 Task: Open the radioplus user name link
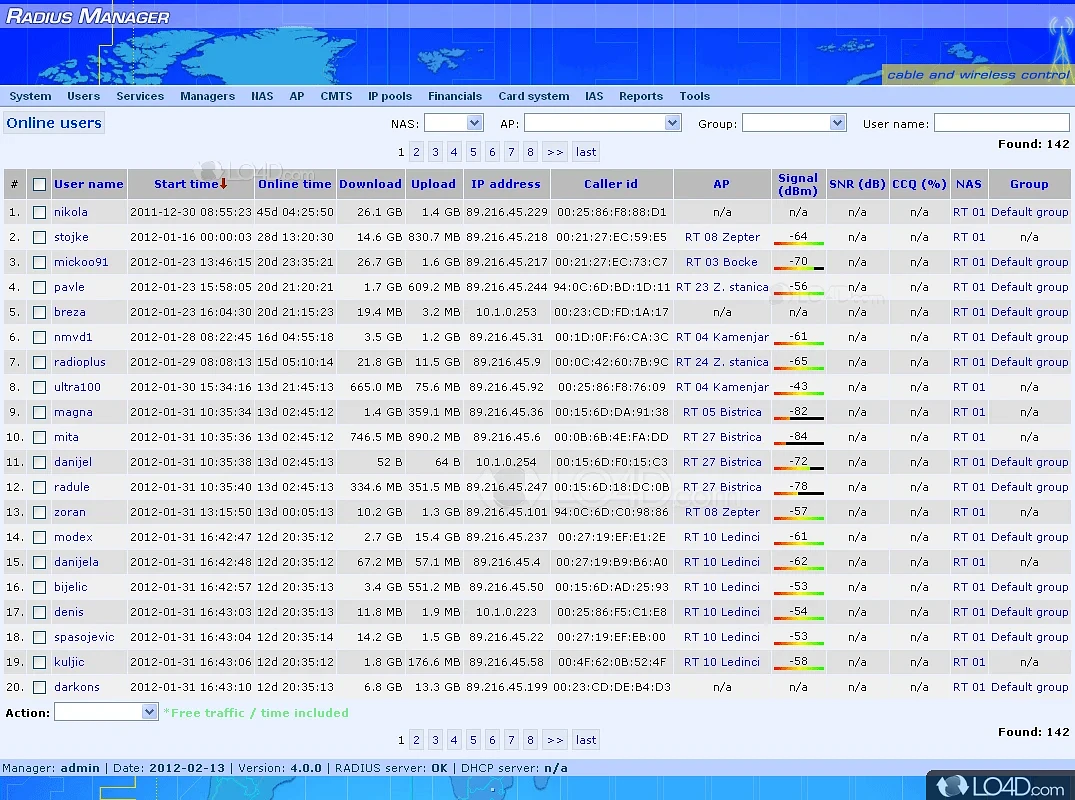(79, 362)
